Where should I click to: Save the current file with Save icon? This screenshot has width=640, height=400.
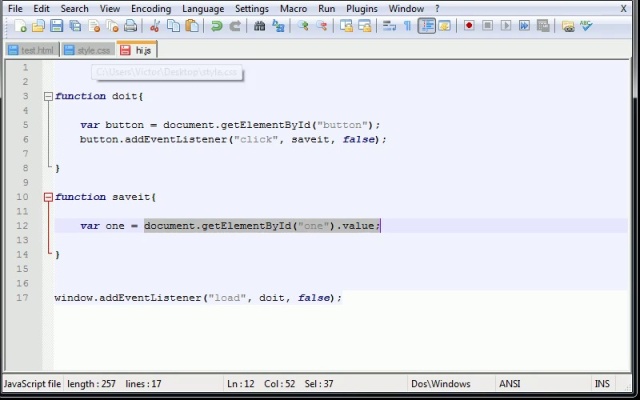tap(56, 26)
